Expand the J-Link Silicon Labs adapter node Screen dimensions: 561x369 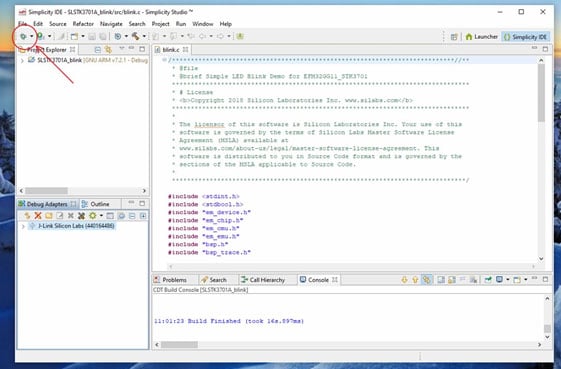click(x=23, y=226)
